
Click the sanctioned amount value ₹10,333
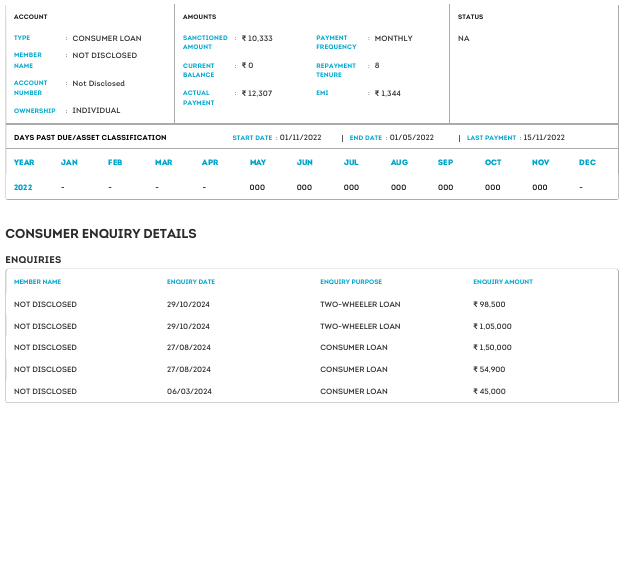tap(257, 39)
